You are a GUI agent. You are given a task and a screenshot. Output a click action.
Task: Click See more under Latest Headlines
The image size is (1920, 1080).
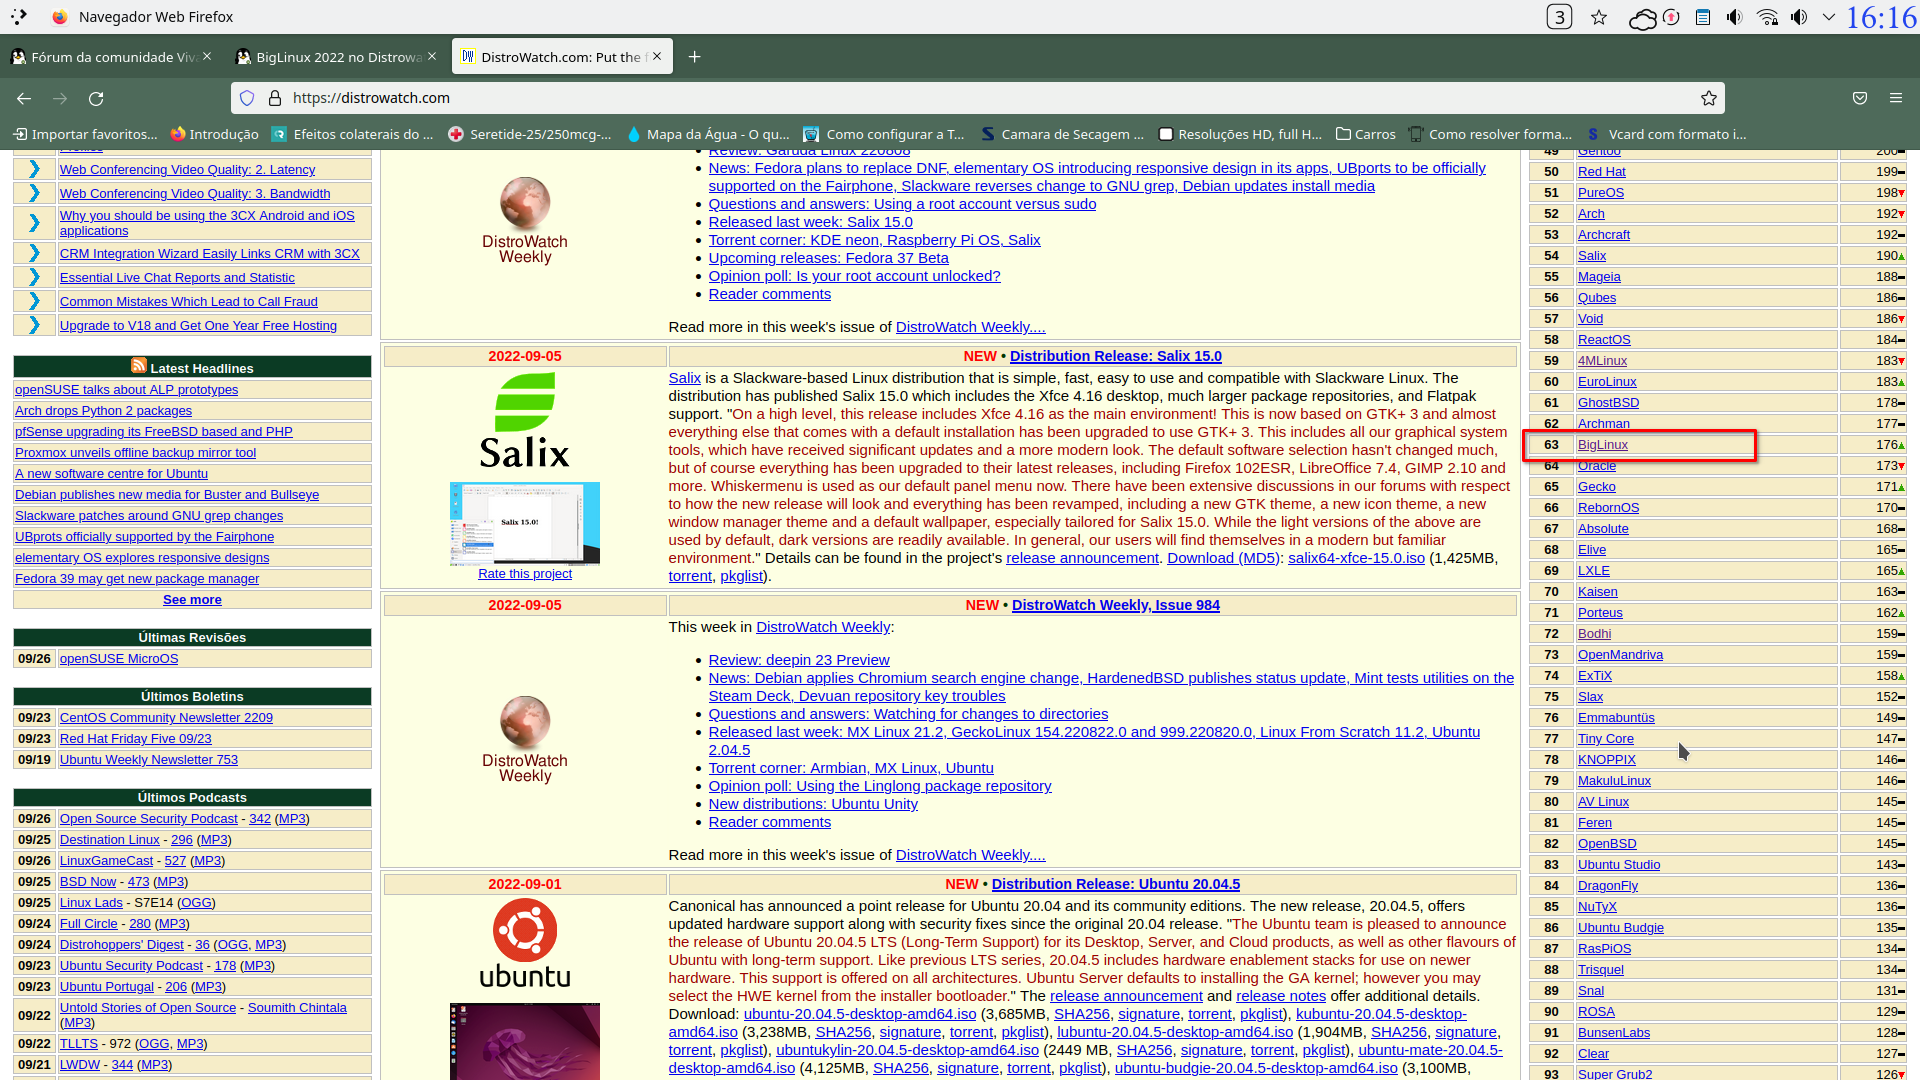[x=192, y=600]
